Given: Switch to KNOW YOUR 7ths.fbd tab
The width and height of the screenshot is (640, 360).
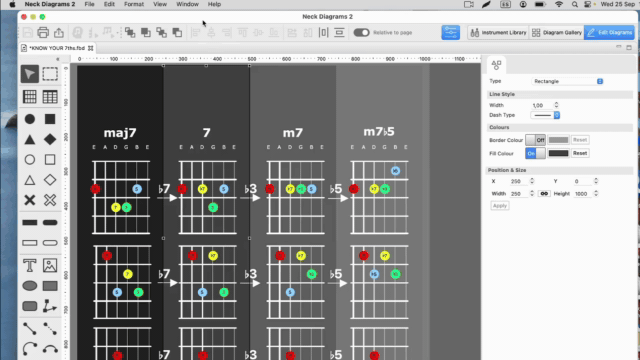Looking at the screenshot, I should coord(57,48).
